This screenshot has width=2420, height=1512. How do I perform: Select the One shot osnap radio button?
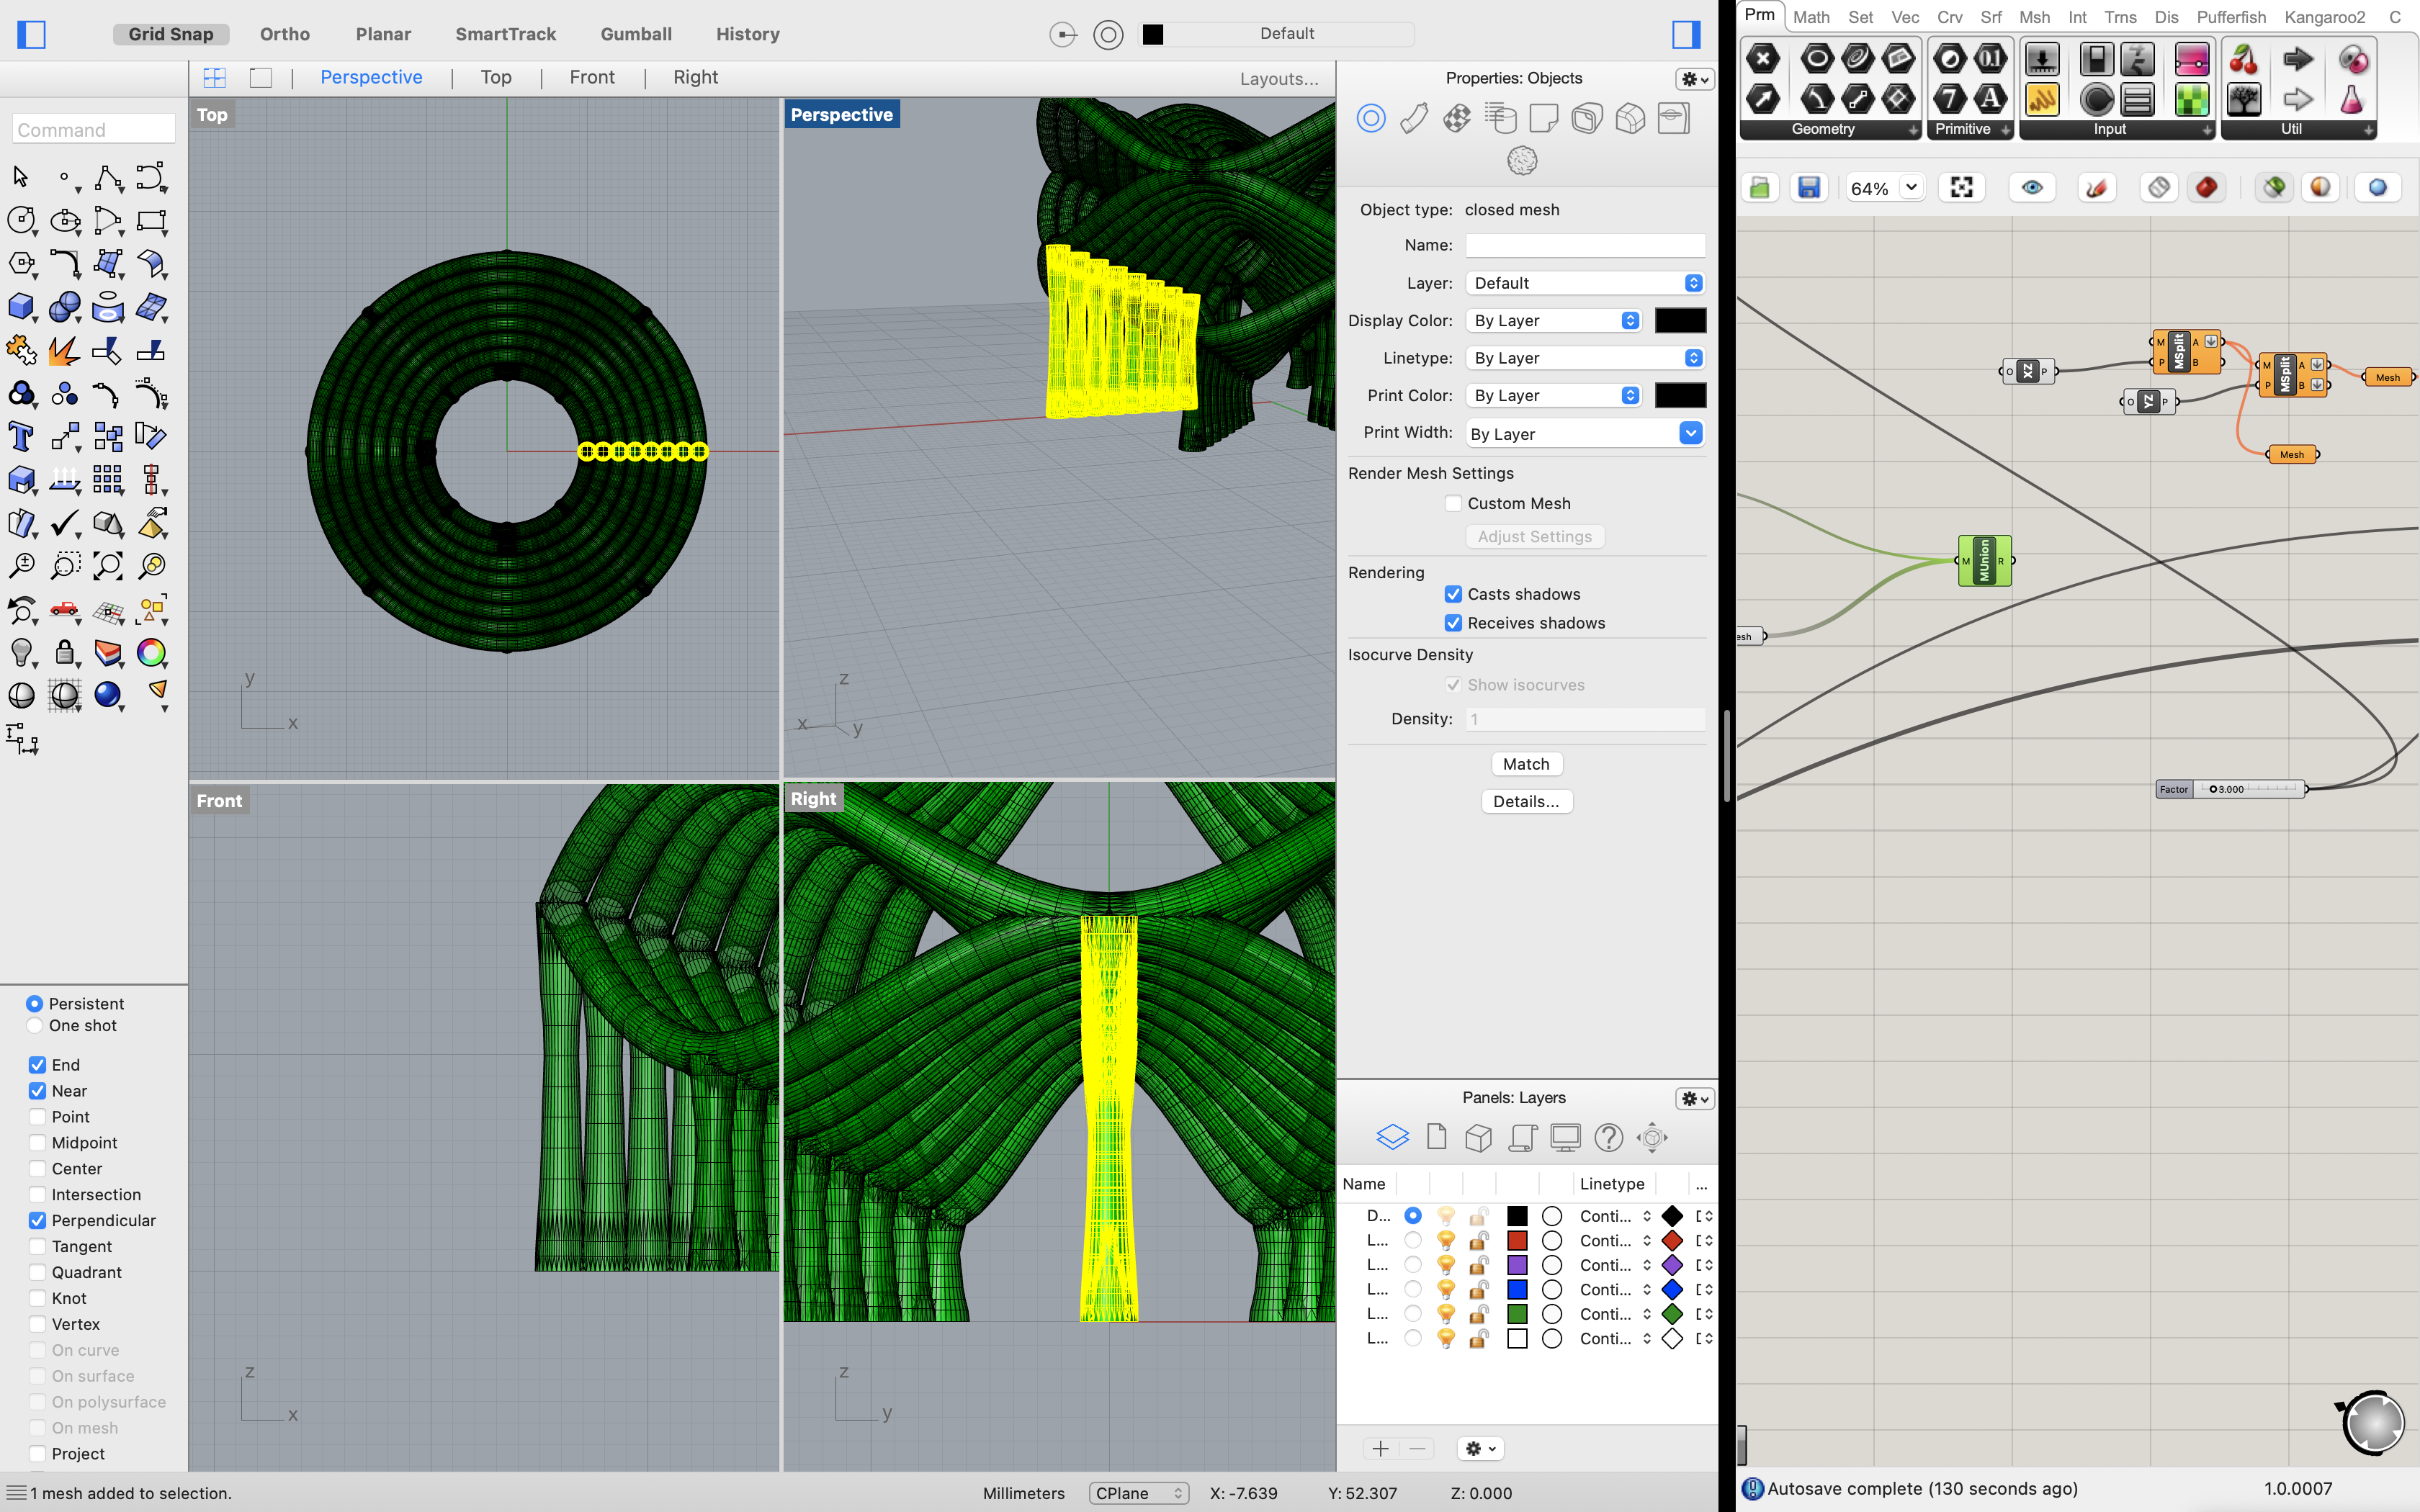tap(35, 1026)
